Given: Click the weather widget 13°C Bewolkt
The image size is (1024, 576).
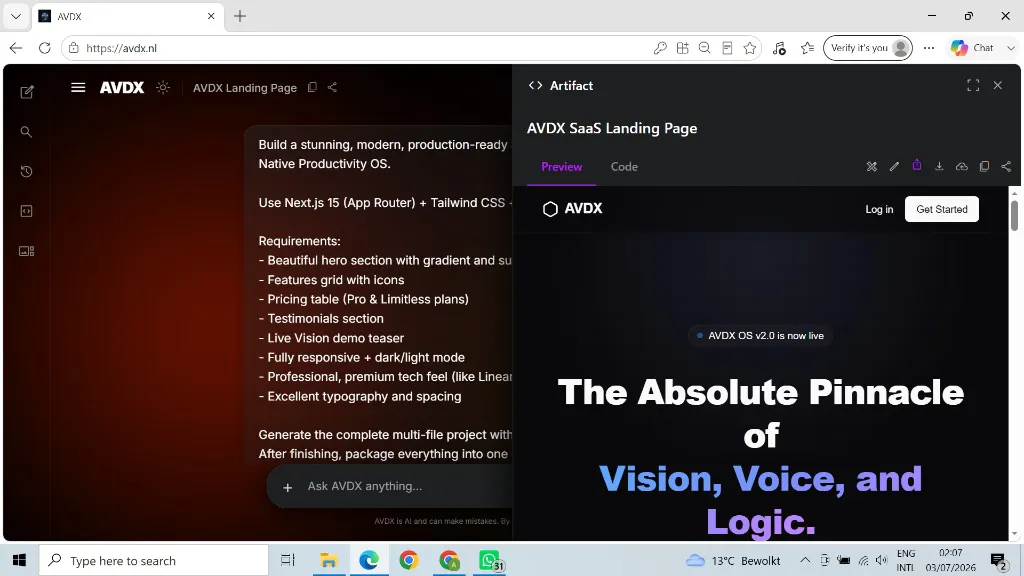Looking at the screenshot, I should (733, 560).
